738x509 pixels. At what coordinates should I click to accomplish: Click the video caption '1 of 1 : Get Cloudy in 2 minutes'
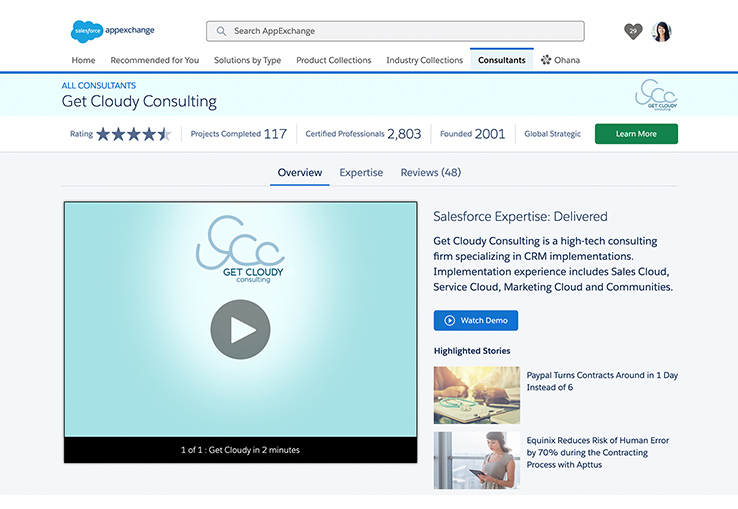click(x=241, y=450)
